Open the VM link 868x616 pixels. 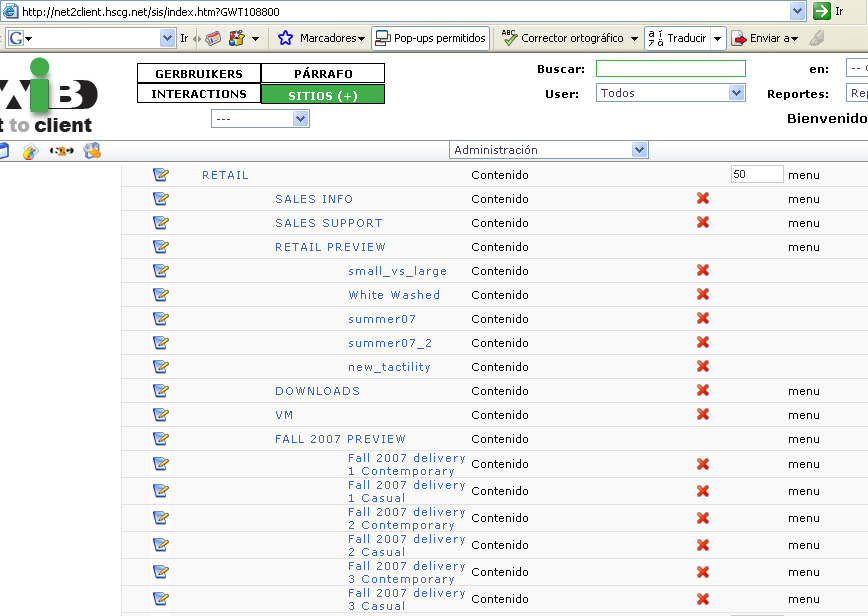click(x=284, y=415)
